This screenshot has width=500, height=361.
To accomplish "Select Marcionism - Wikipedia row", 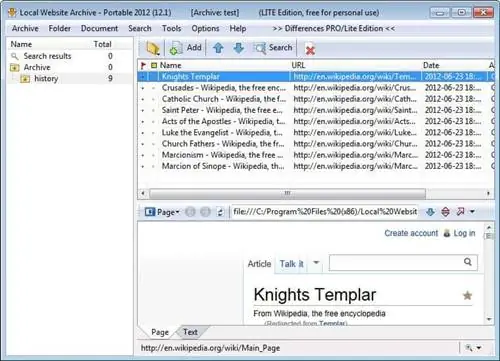I will tap(315, 155).
